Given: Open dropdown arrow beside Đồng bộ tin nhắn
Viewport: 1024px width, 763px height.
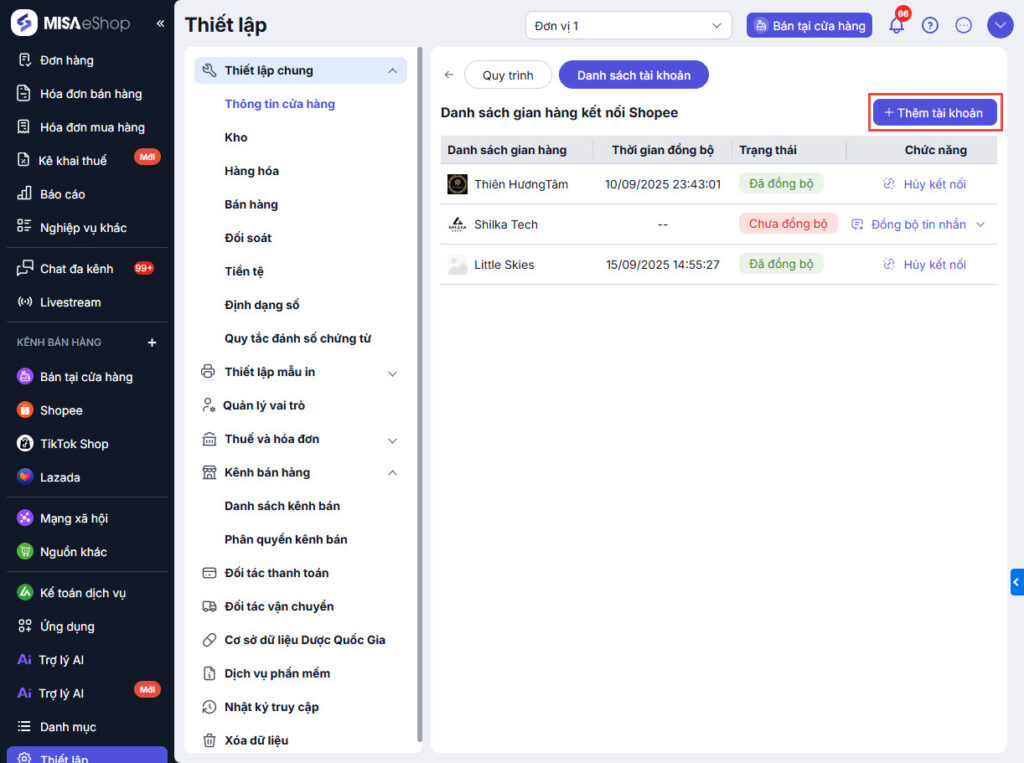Looking at the screenshot, I should click(x=980, y=225).
